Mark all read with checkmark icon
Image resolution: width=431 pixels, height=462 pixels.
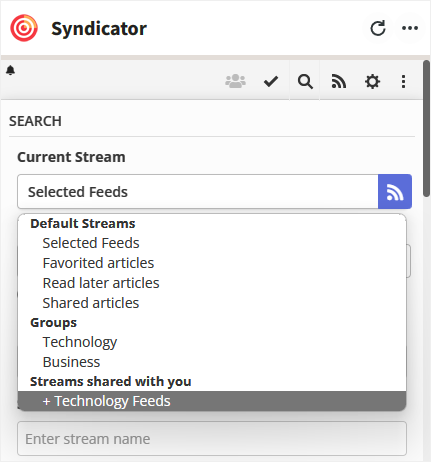pos(271,81)
